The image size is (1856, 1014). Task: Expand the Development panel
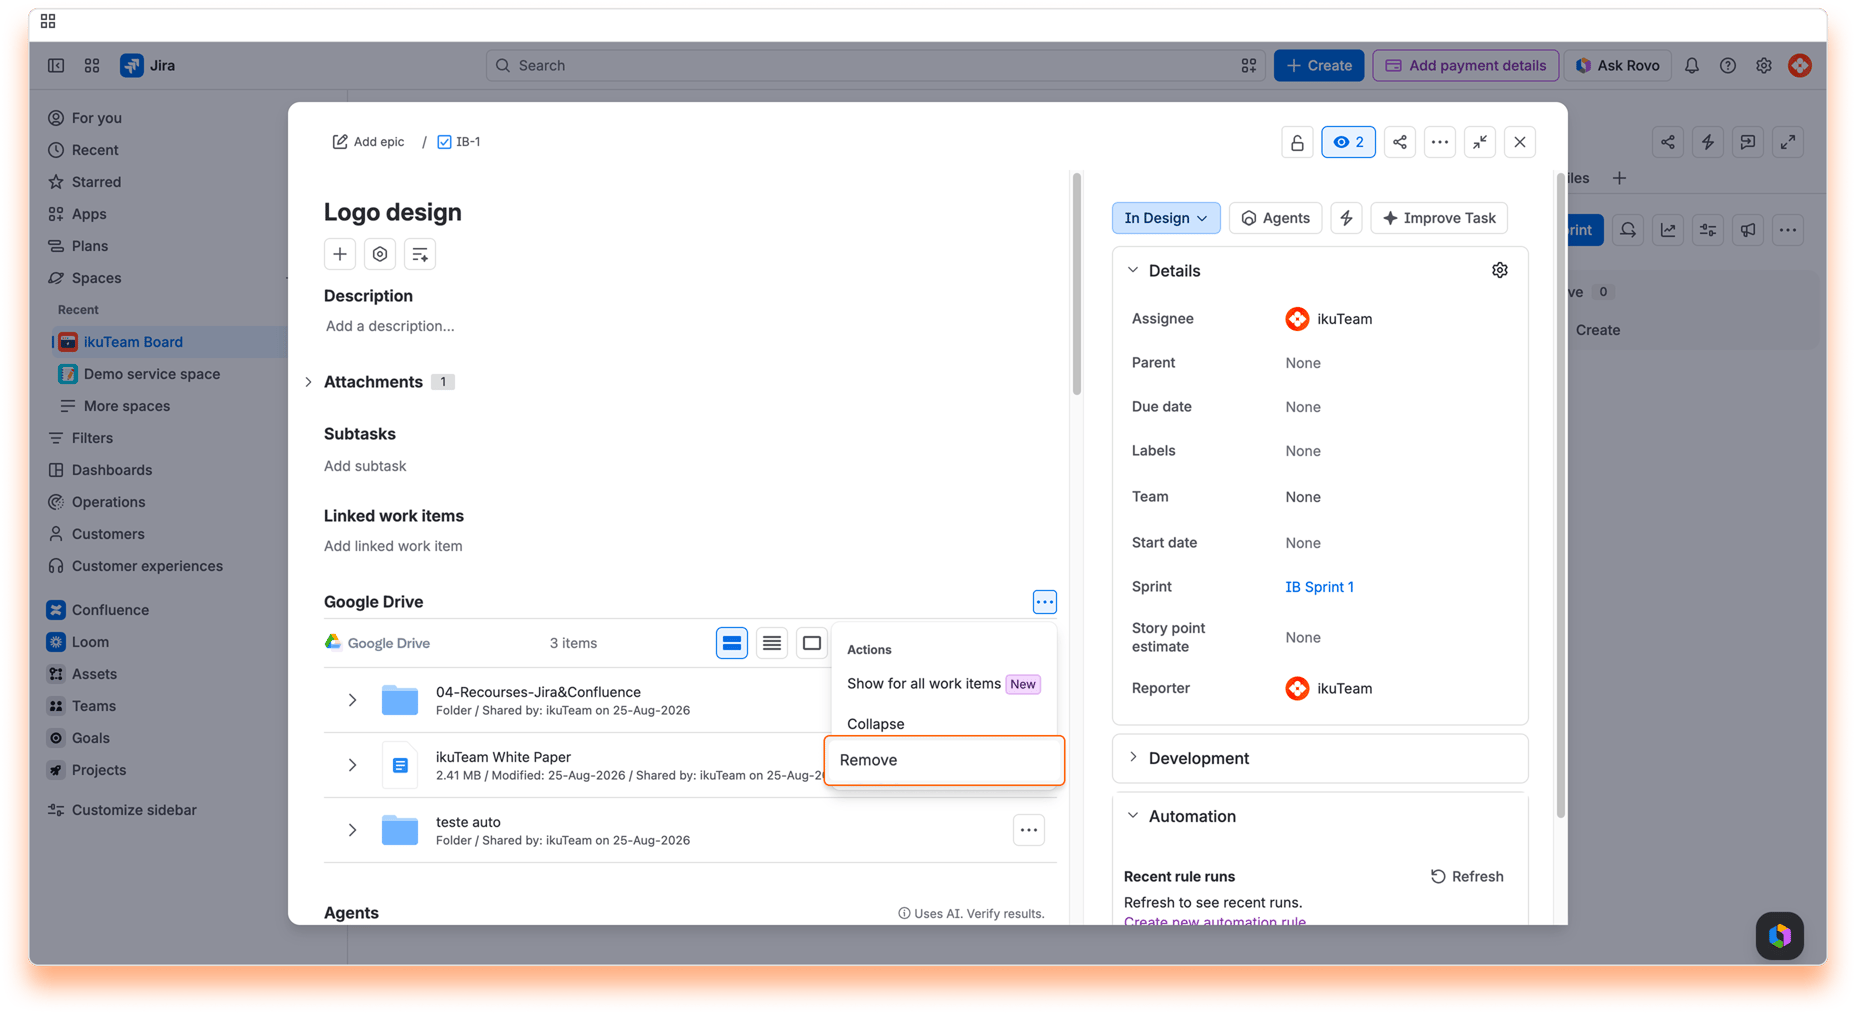pos(1133,757)
